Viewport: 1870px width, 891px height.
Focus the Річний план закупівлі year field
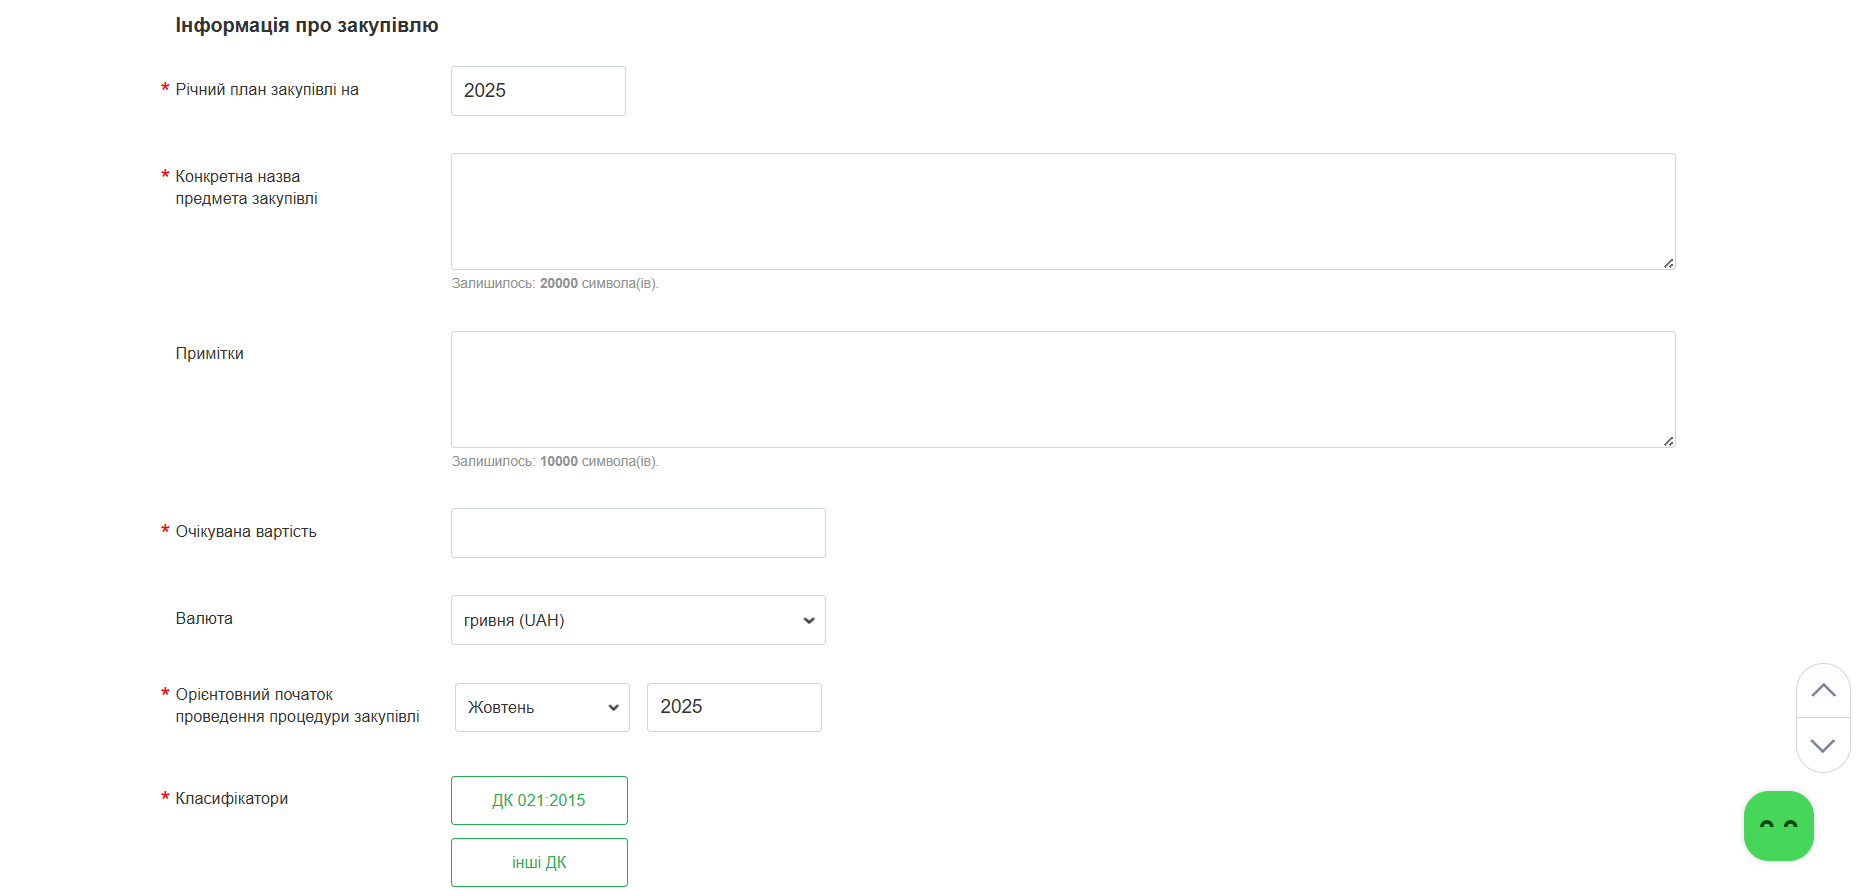pyautogui.click(x=538, y=91)
